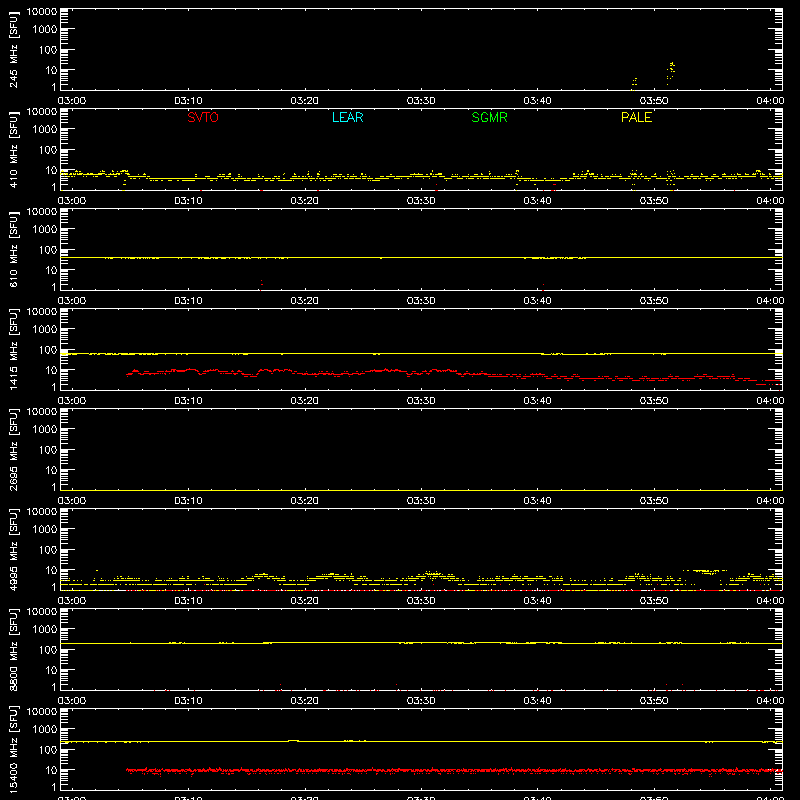The image size is (800, 800).
Task: Select the 410 MHz [SFU] axis title
Action: point(14,149)
